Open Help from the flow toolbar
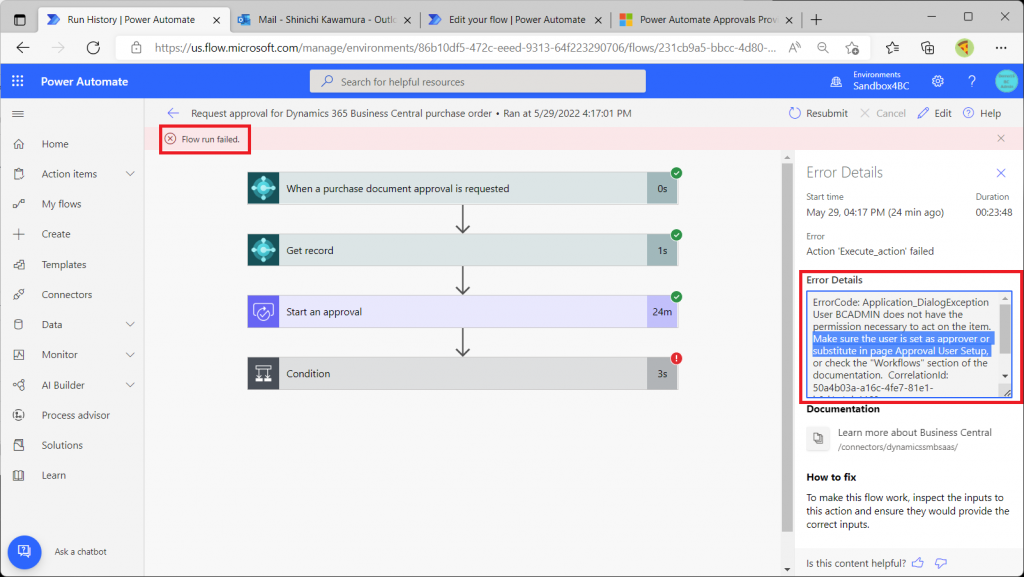The height and width of the screenshot is (577, 1024). (x=982, y=113)
